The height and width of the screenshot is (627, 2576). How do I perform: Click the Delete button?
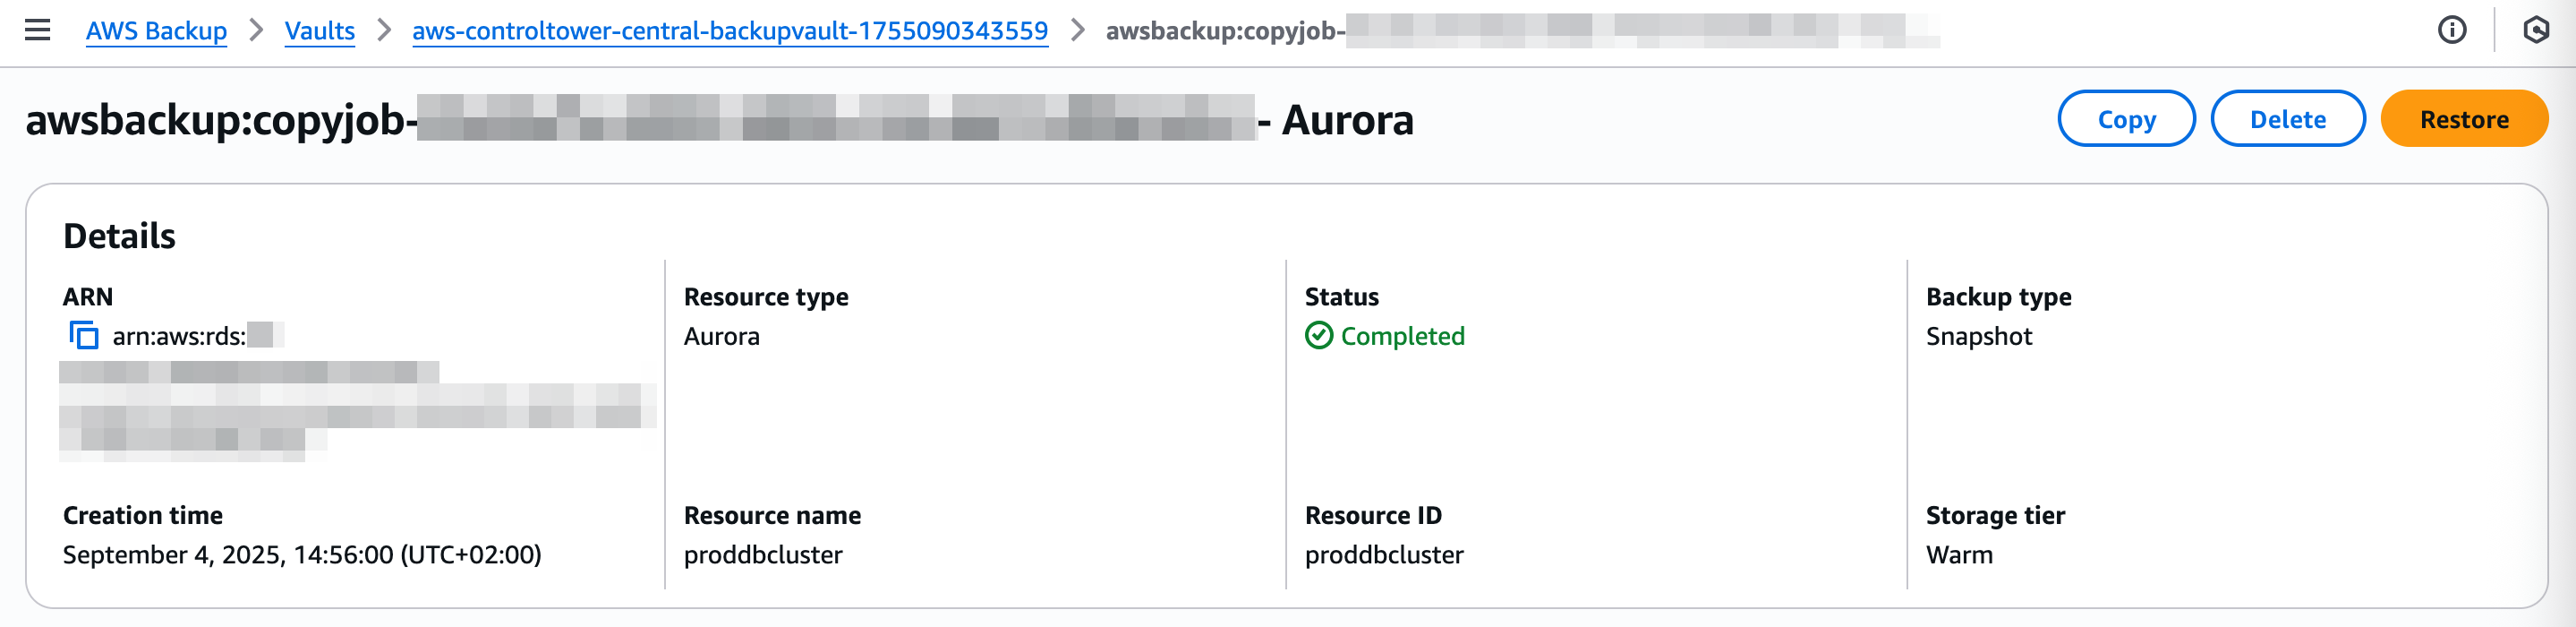tap(2287, 119)
